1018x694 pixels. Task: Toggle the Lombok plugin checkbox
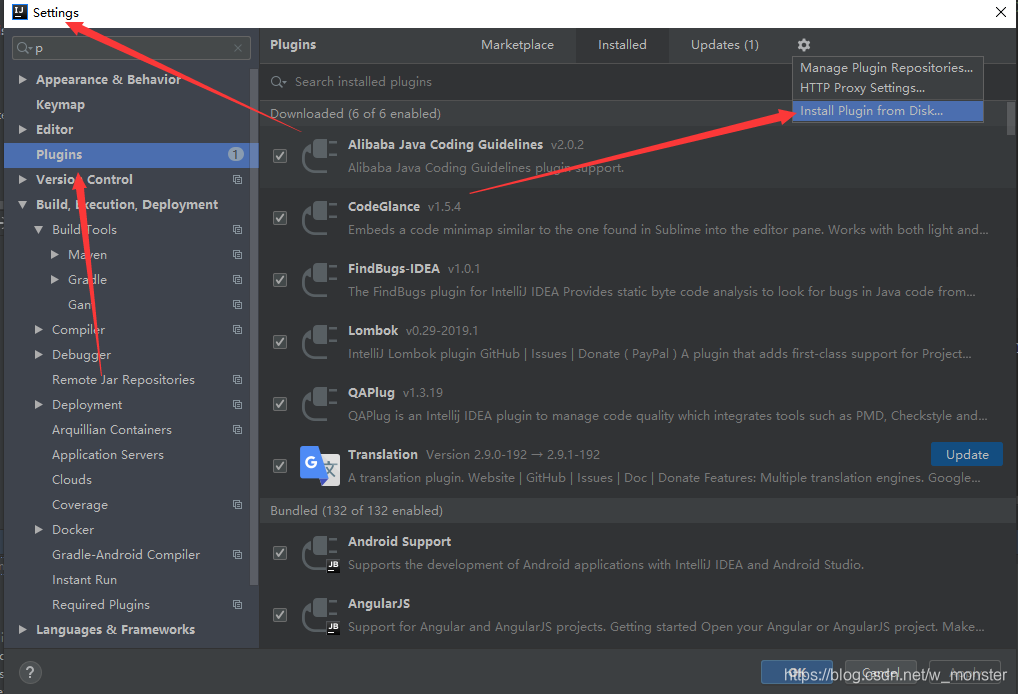[x=280, y=342]
